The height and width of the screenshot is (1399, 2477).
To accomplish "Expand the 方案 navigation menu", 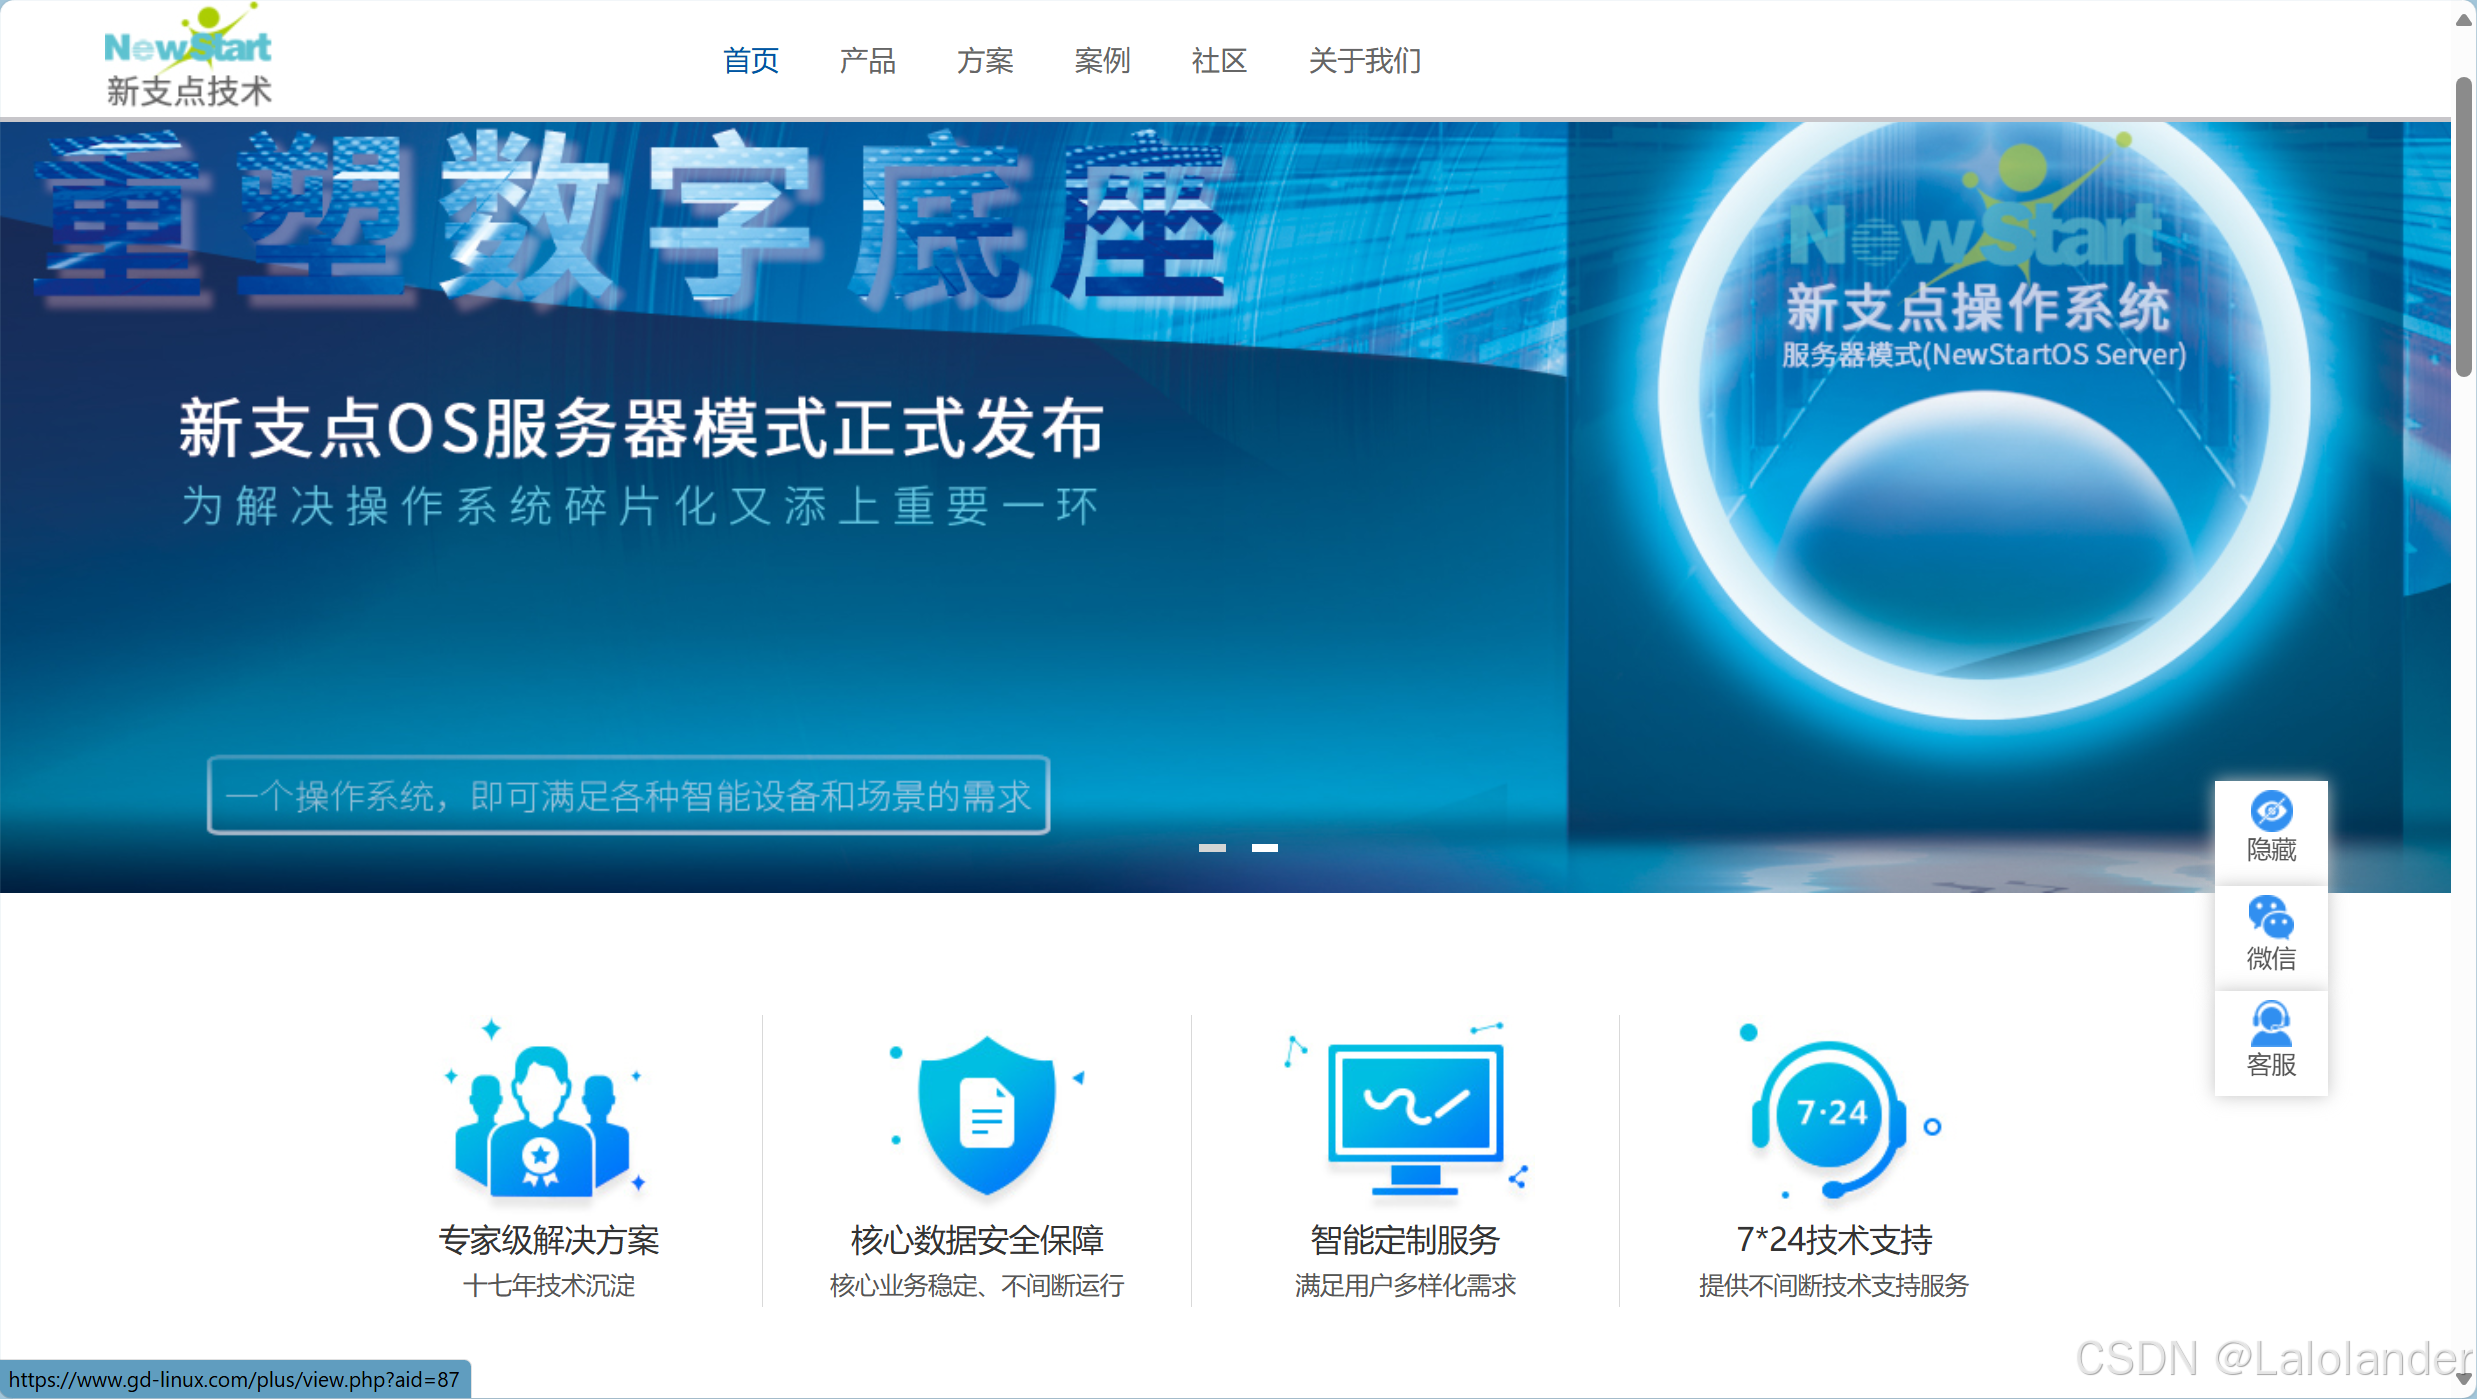I will pyautogui.click(x=985, y=61).
